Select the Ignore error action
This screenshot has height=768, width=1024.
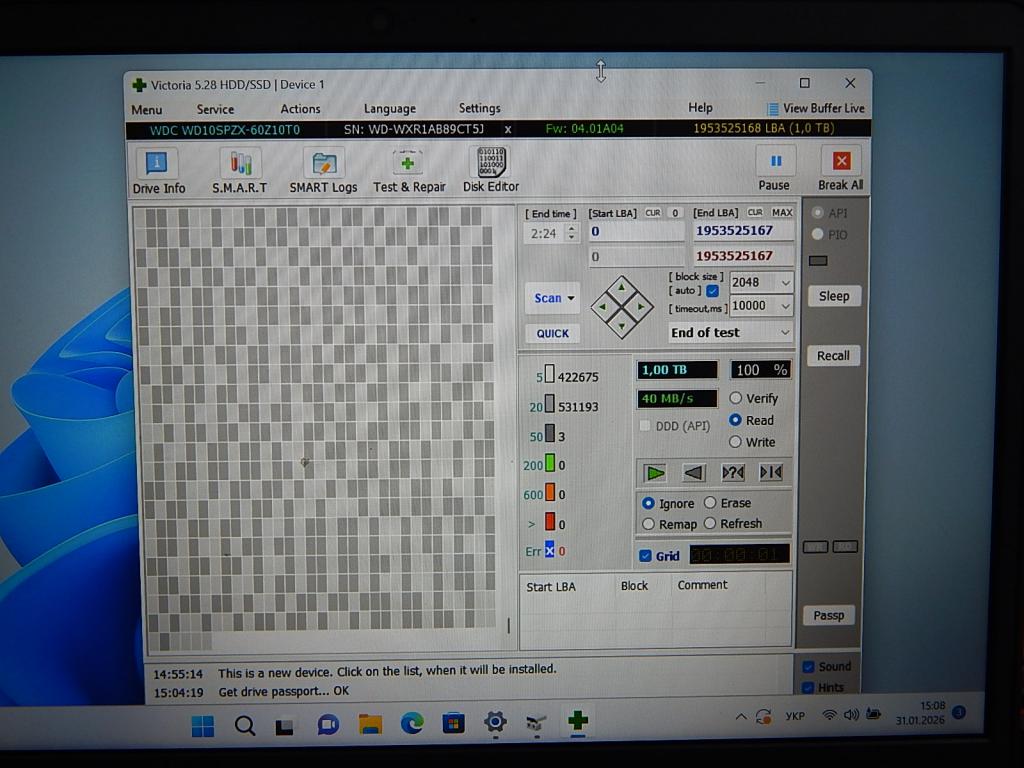[648, 504]
